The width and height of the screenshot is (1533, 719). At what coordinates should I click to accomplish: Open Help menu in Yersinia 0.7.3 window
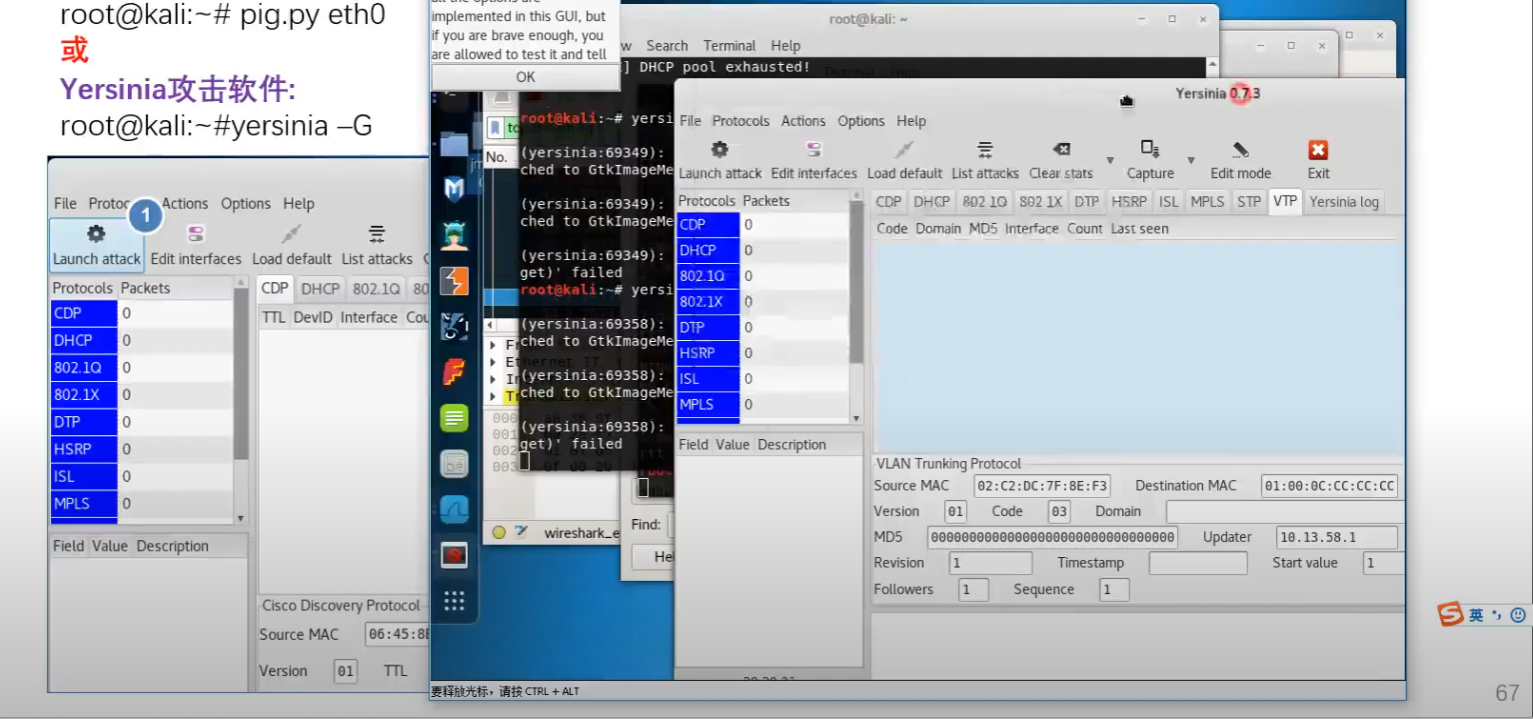pos(911,121)
